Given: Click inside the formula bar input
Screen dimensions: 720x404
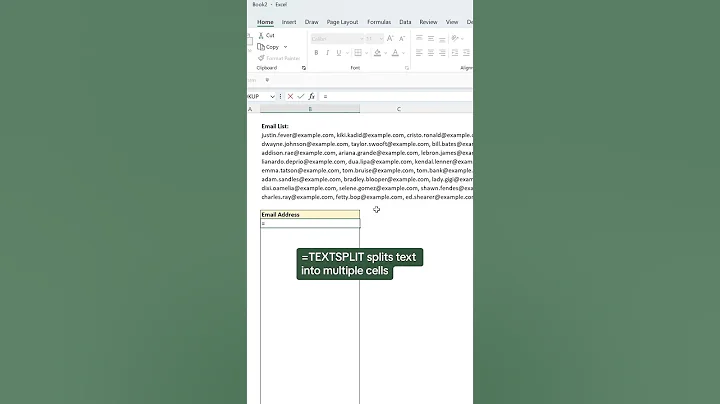Looking at the screenshot, I should click(396, 96).
